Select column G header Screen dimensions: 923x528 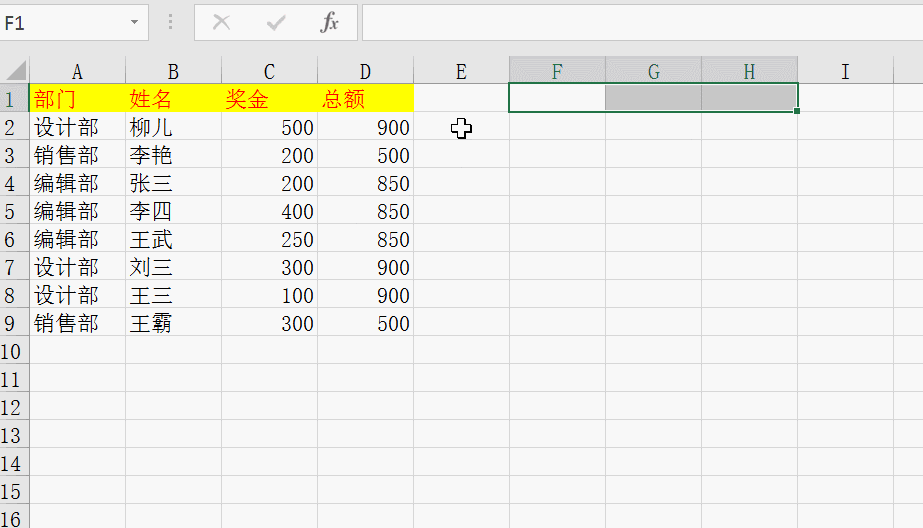(653, 71)
